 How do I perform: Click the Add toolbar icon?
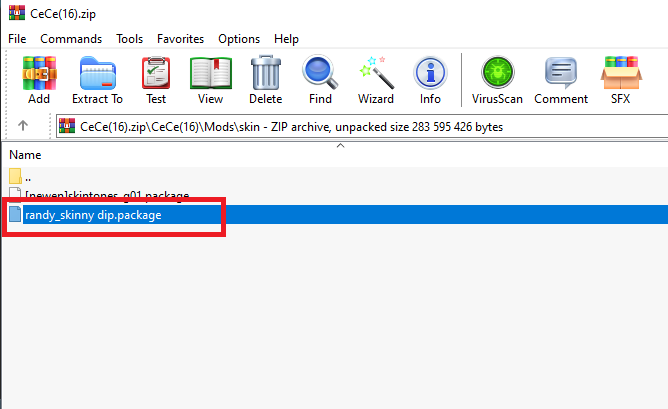coord(39,80)
